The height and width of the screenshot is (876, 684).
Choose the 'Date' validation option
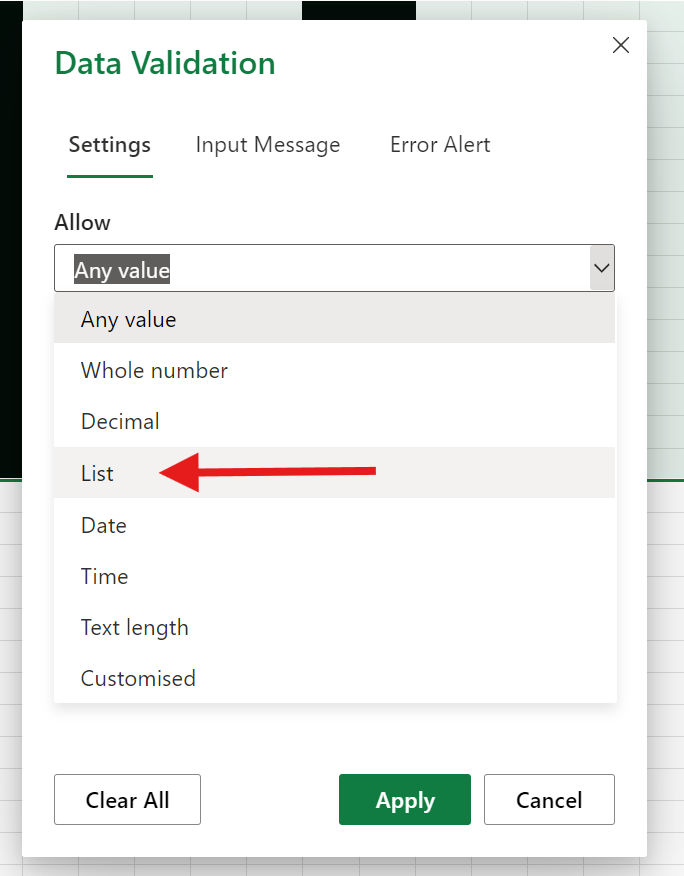tap(335, 525)
